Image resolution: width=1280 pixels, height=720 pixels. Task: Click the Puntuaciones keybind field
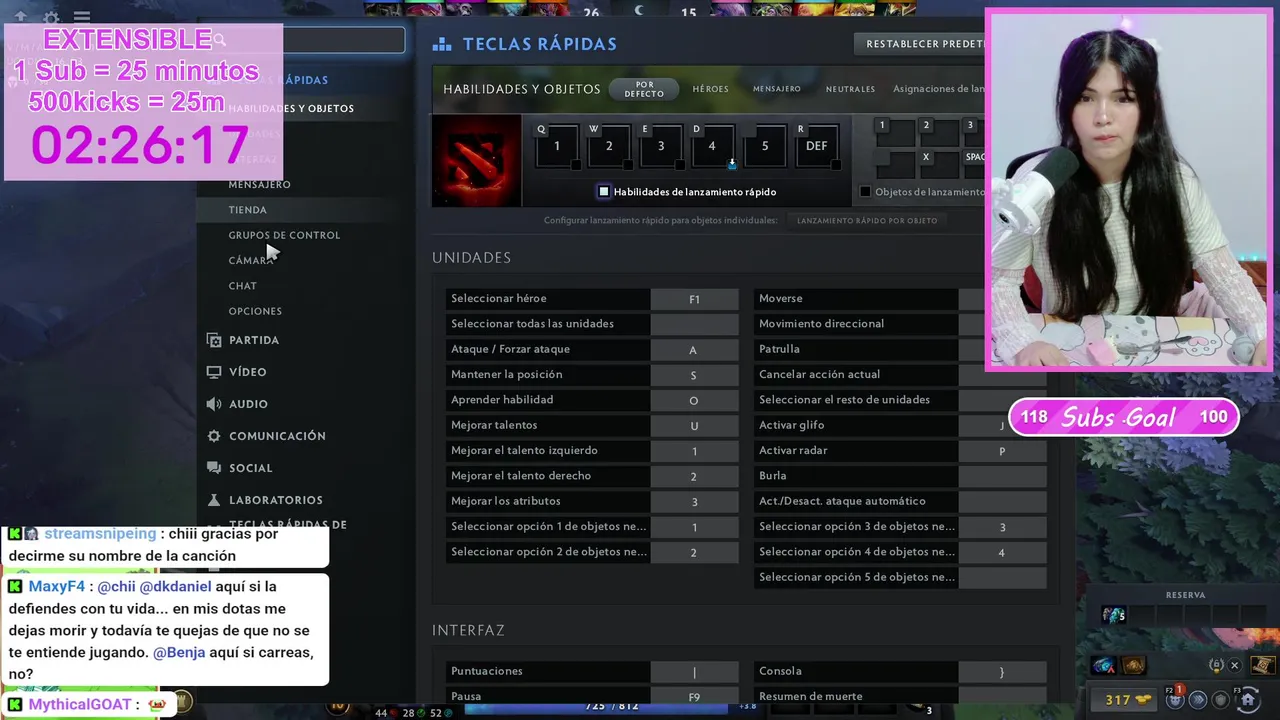[694, 672]
